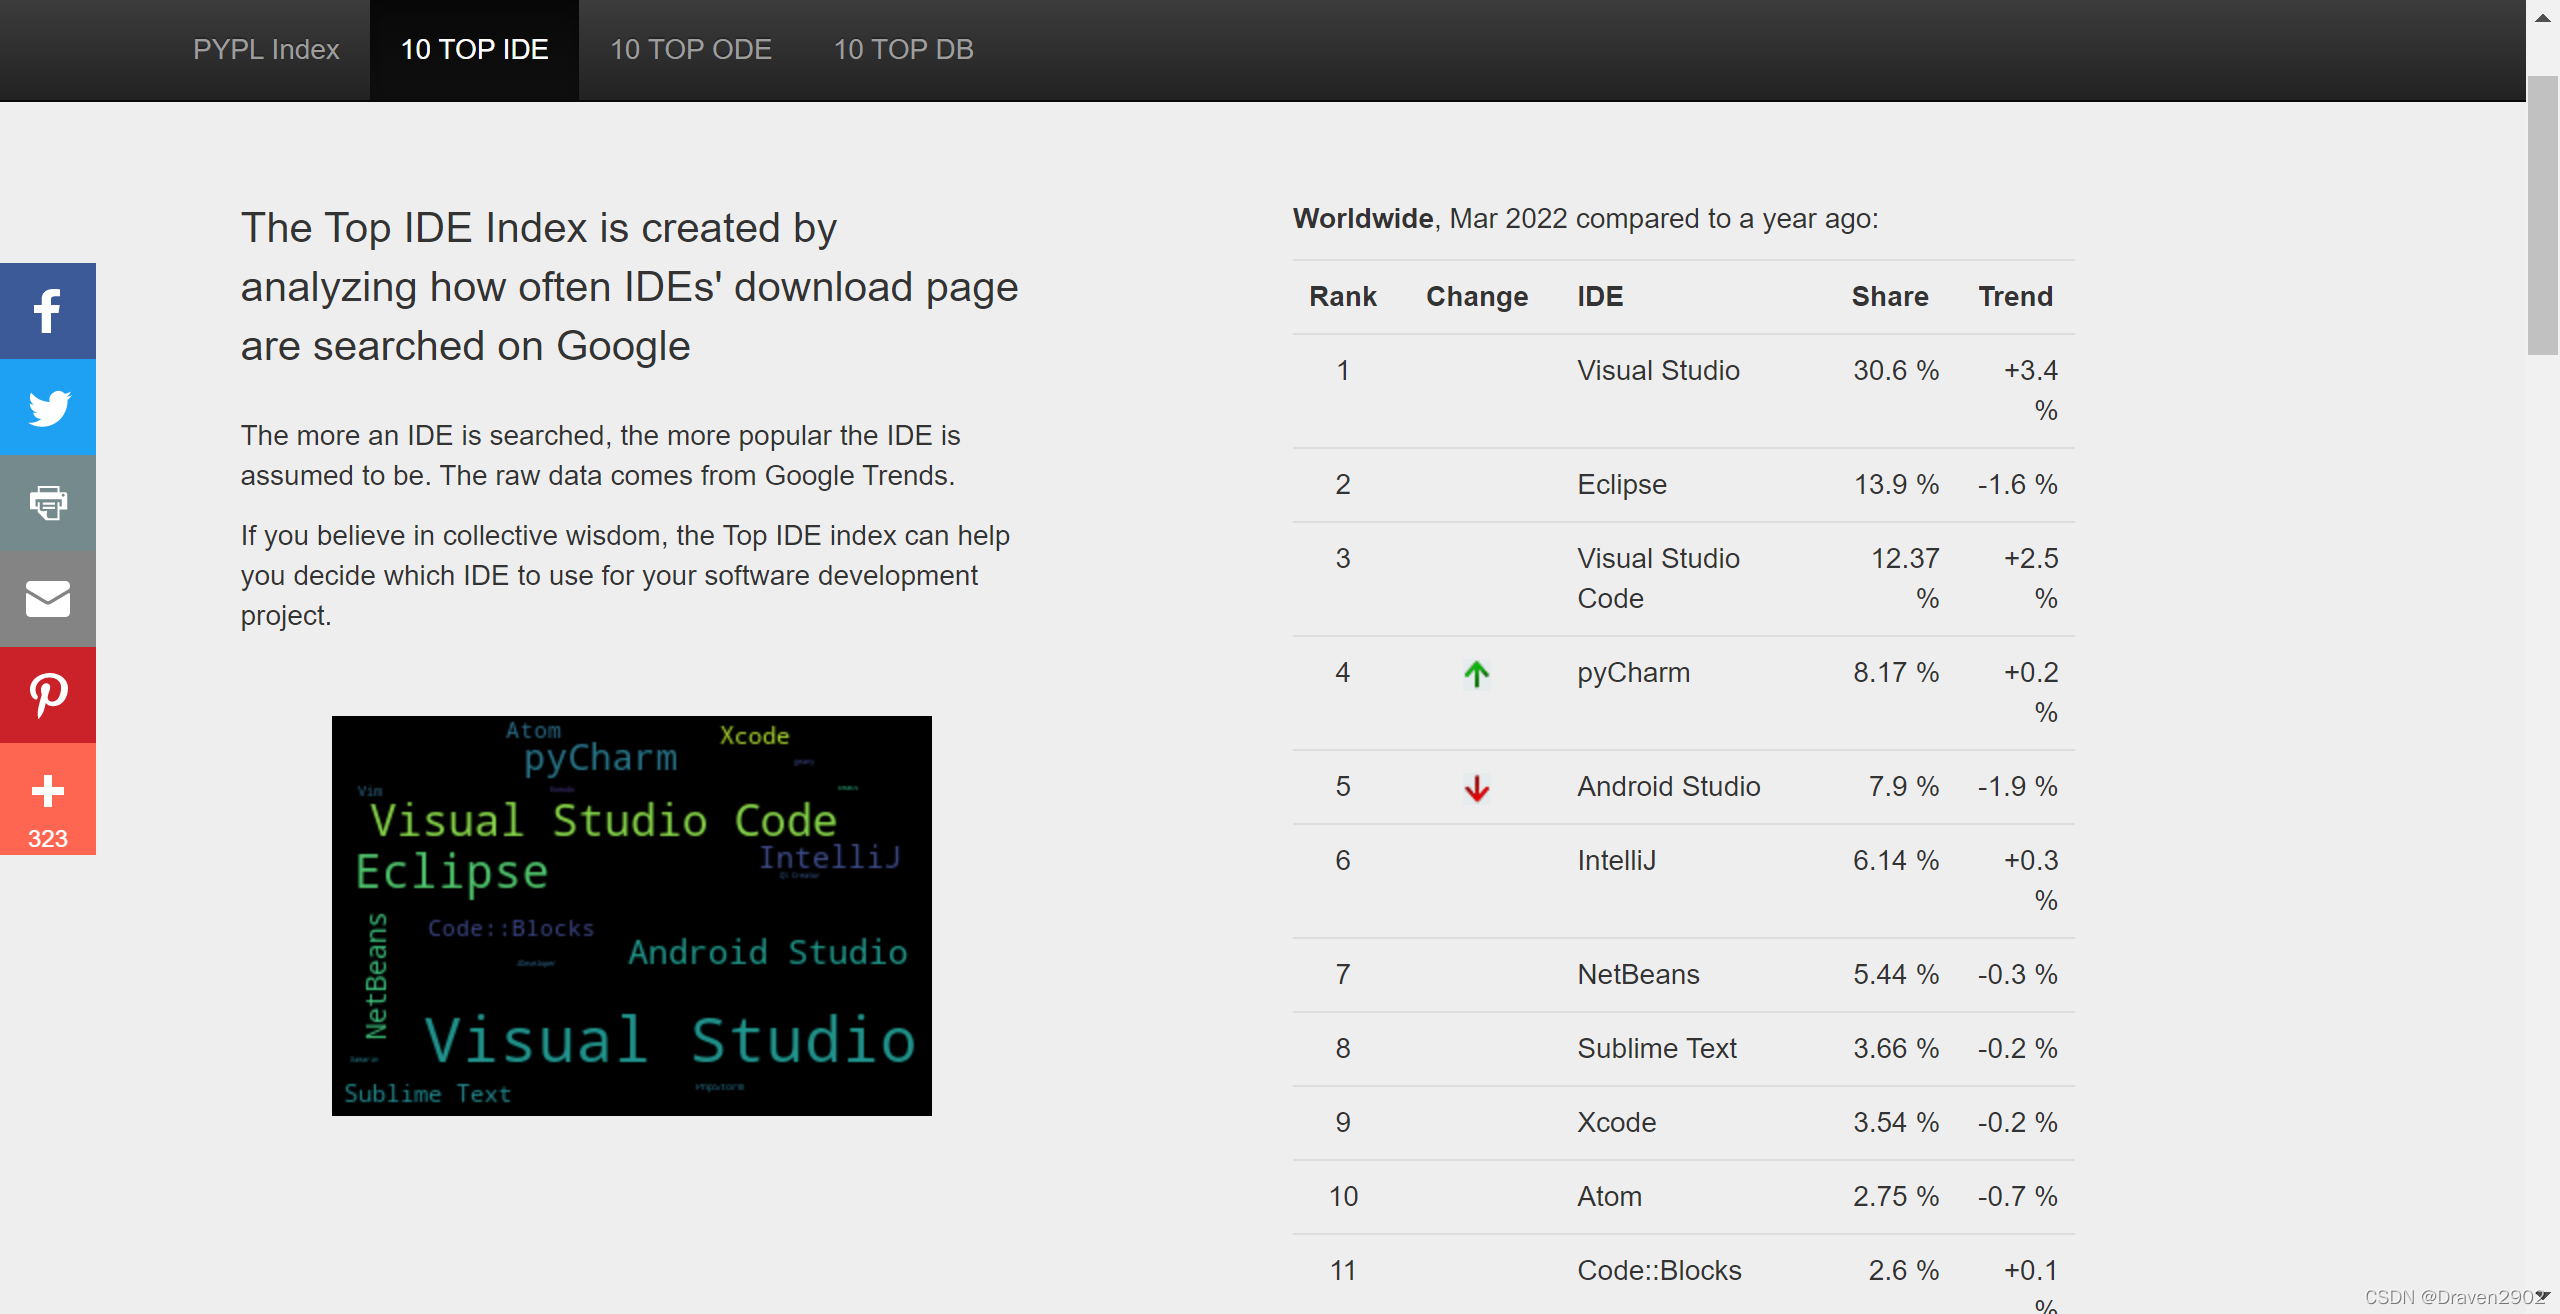Click scrollbar up arrow
Screen dimensions: 2560x1314
[x=2542, y=17]
